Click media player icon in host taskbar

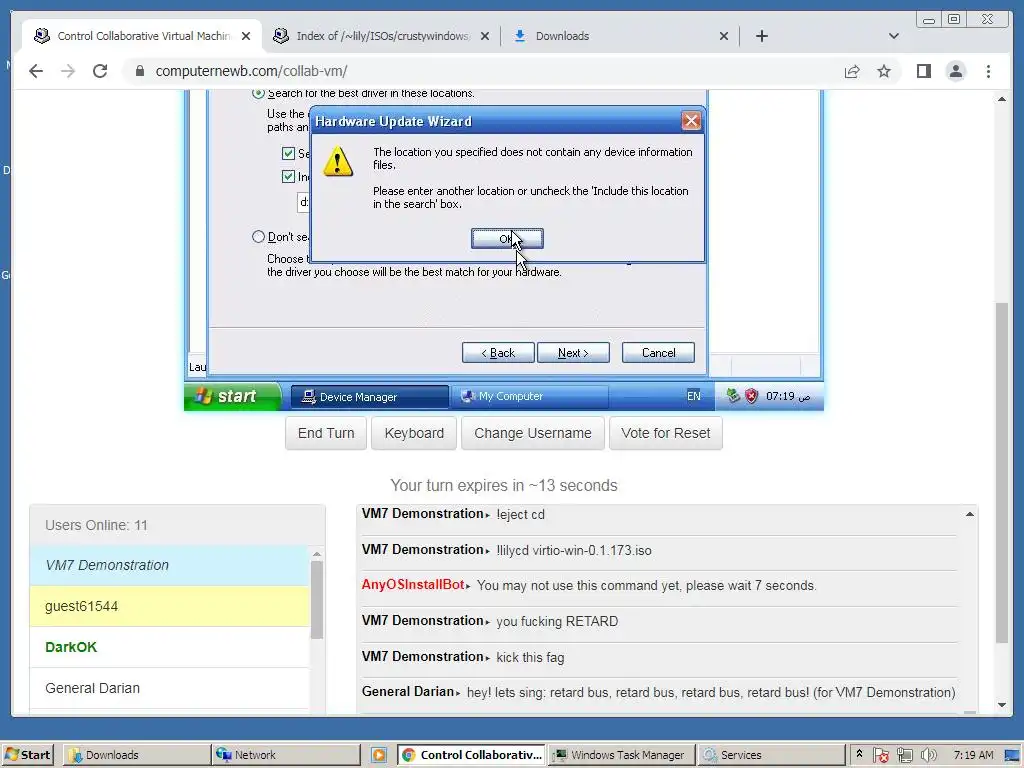click(x=379, y=755)
